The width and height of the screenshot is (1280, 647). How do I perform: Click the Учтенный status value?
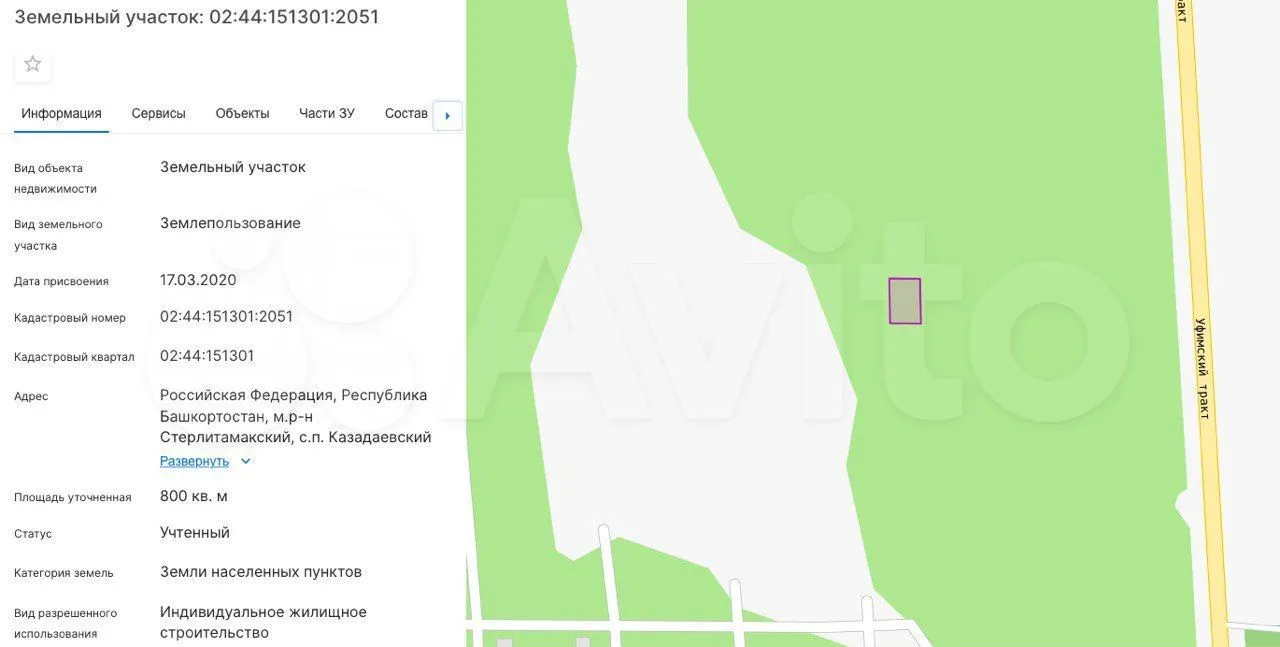(195, 533)
